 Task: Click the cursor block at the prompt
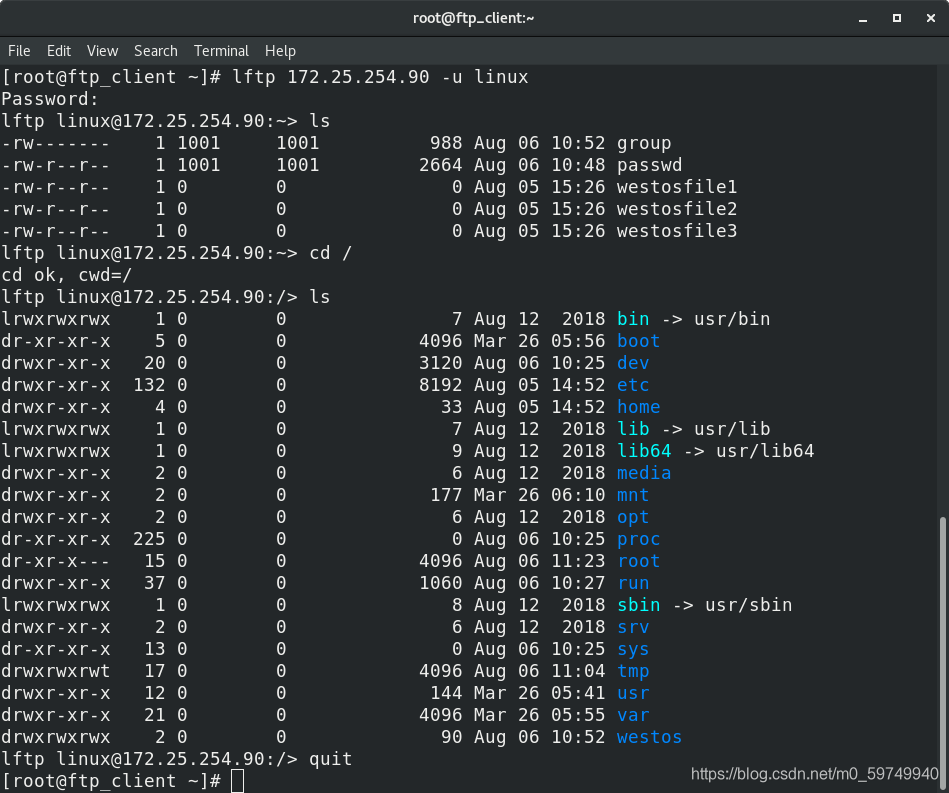point(237,781)
